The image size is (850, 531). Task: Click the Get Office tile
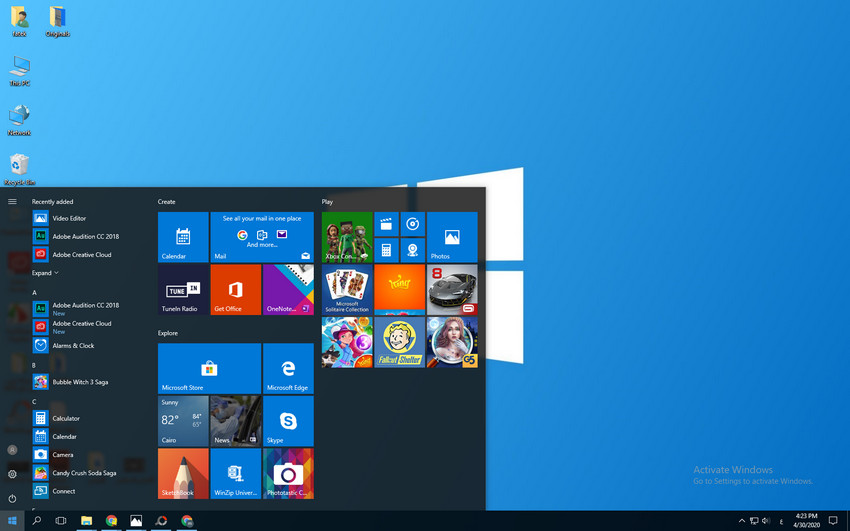[236, 290]
